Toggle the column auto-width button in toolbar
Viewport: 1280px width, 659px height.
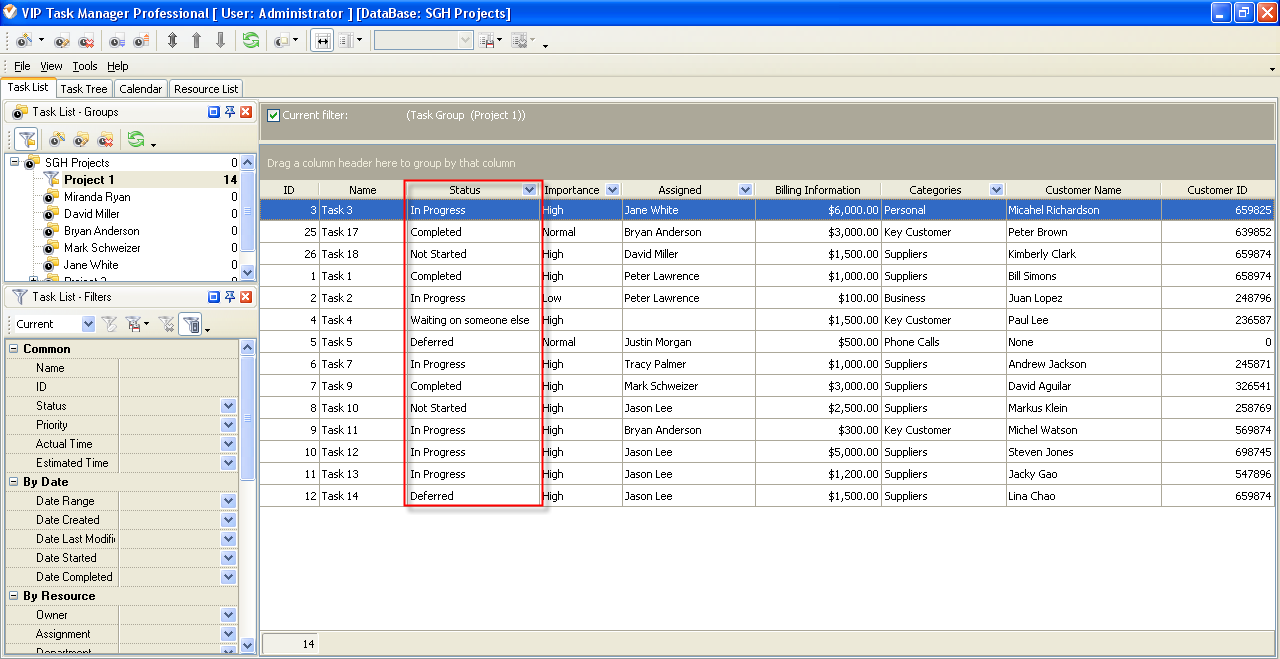click(x=323, y=41)
